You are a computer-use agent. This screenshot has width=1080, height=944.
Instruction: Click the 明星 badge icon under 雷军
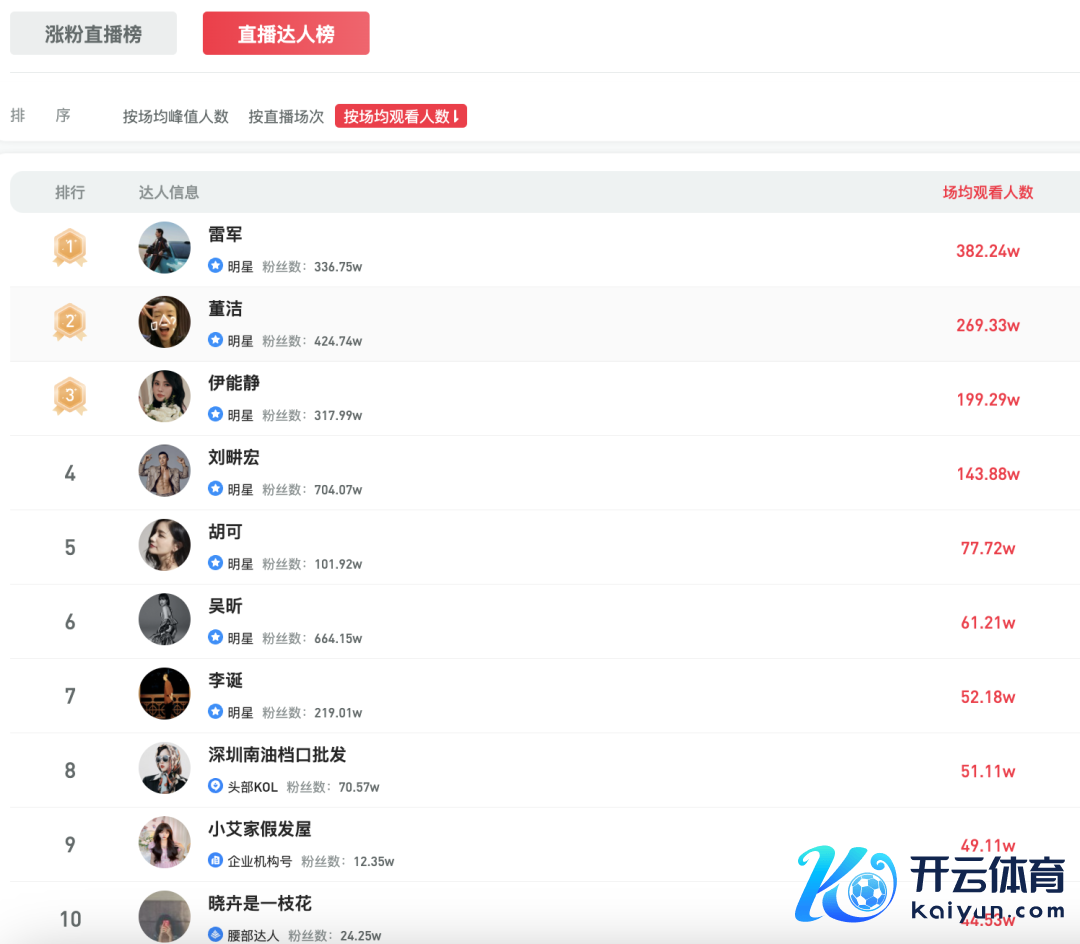215,266
